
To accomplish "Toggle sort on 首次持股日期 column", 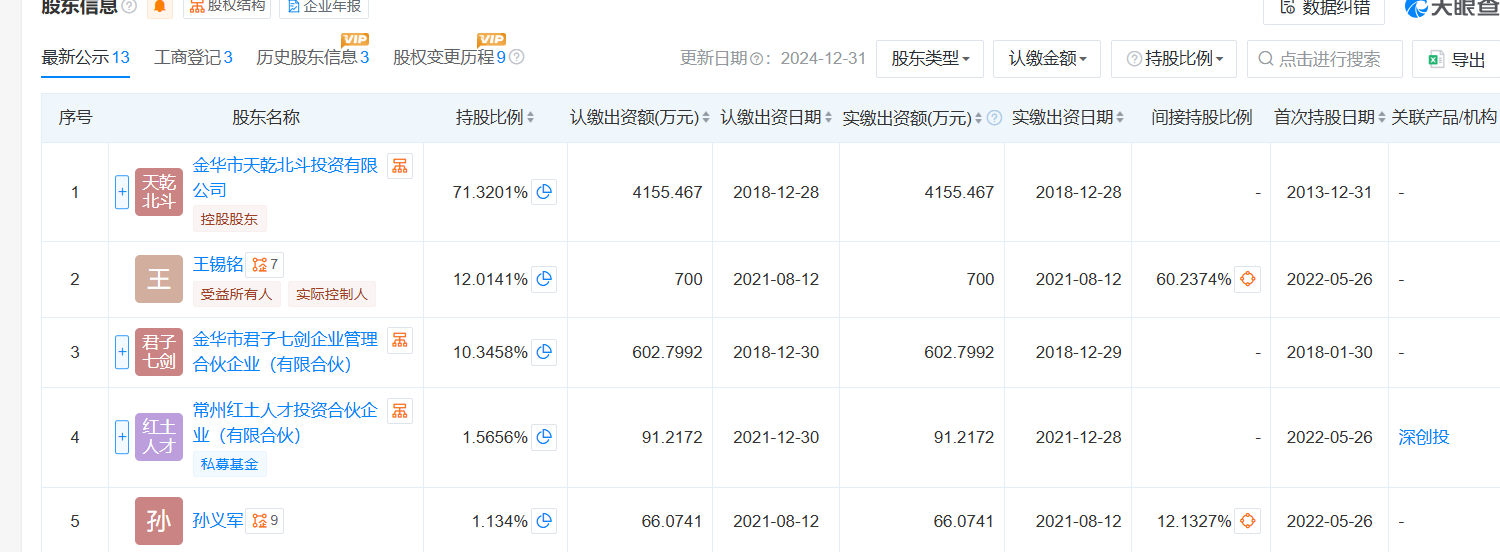I will (1381, 118).
